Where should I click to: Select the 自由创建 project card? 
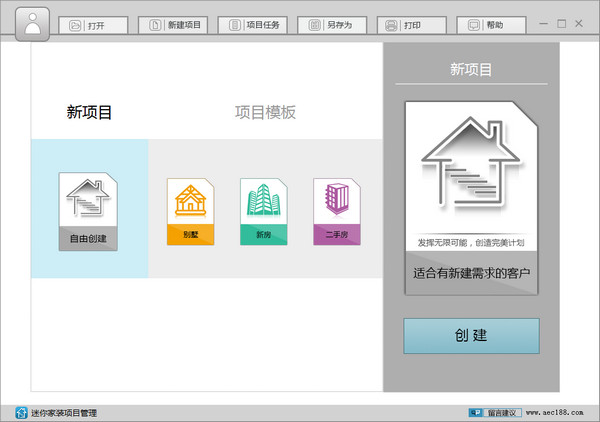88,212
